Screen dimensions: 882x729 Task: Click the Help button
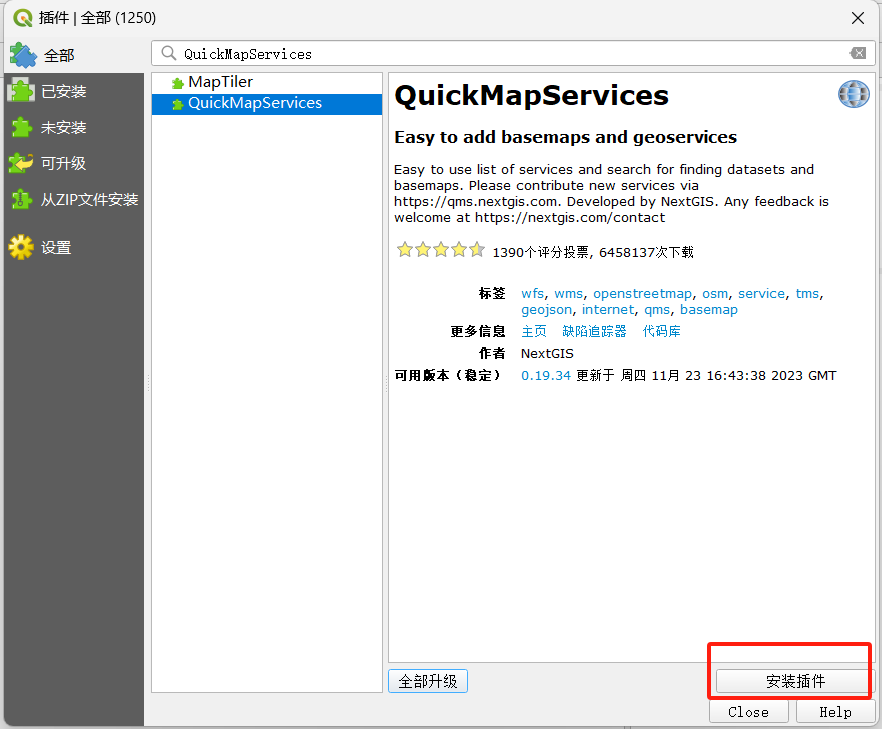coord(835,712)
